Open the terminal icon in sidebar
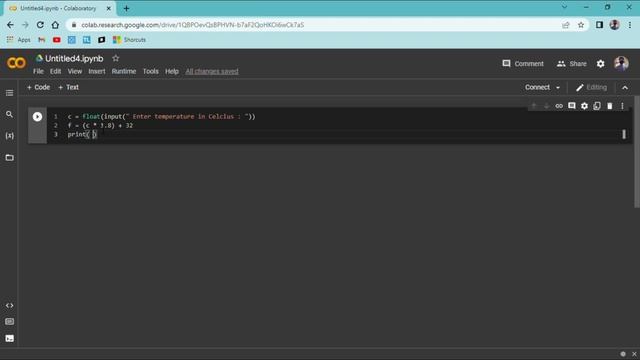Screen dimensions: 640x360 [9, 338]
